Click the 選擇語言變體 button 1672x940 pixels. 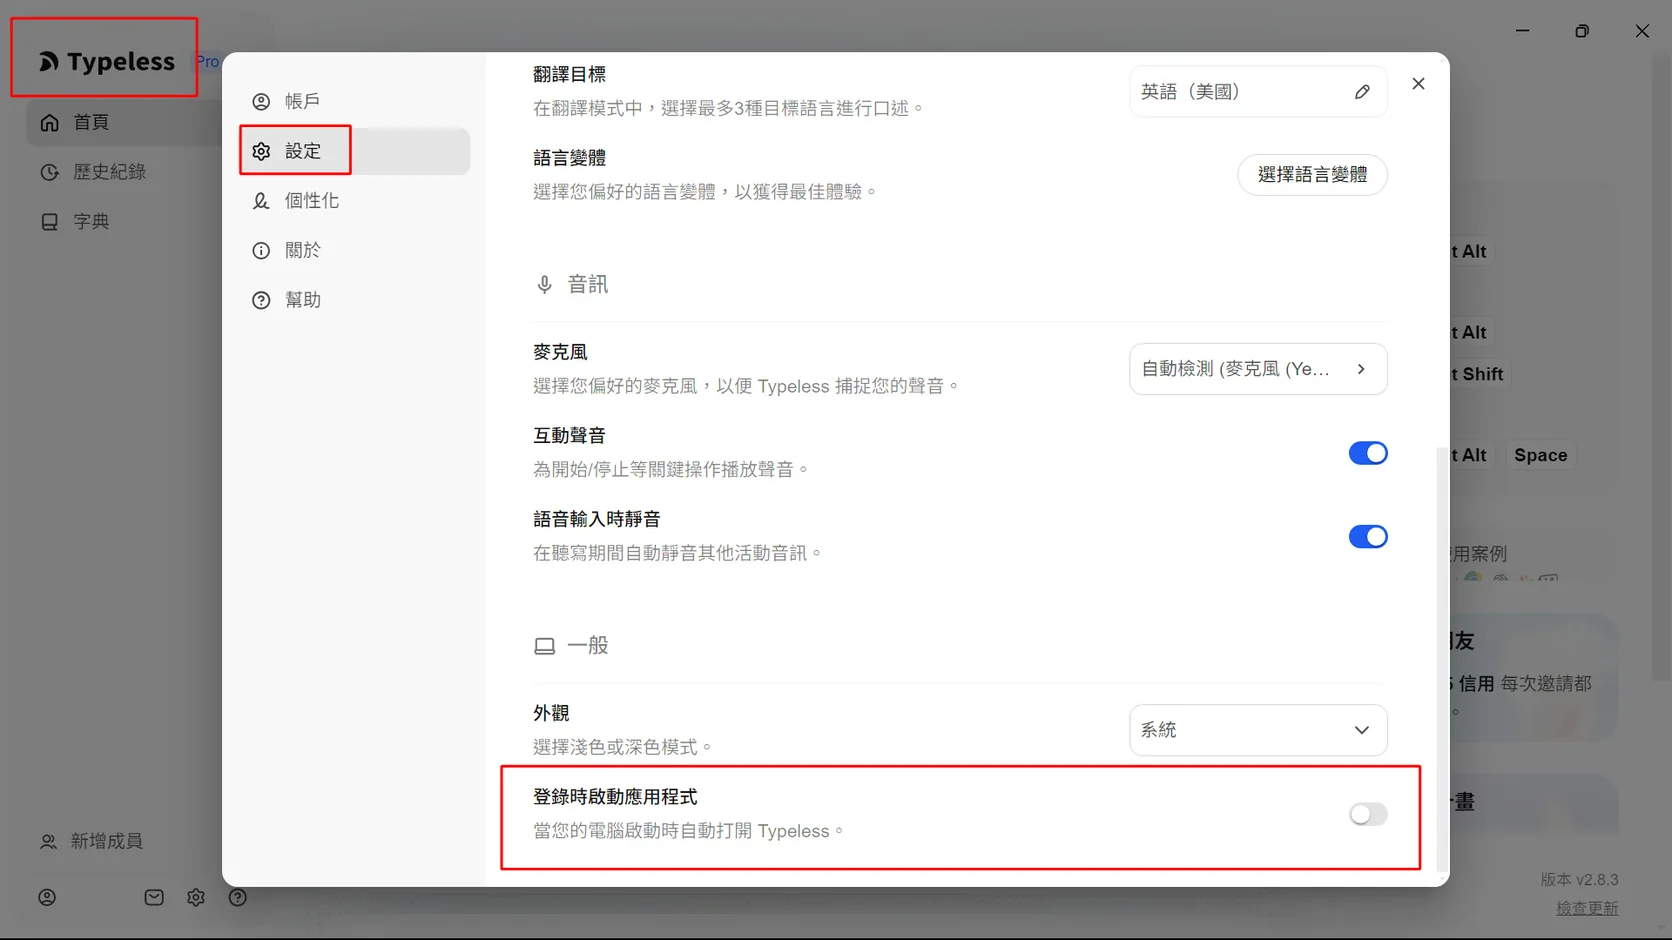click(1312, 175)
